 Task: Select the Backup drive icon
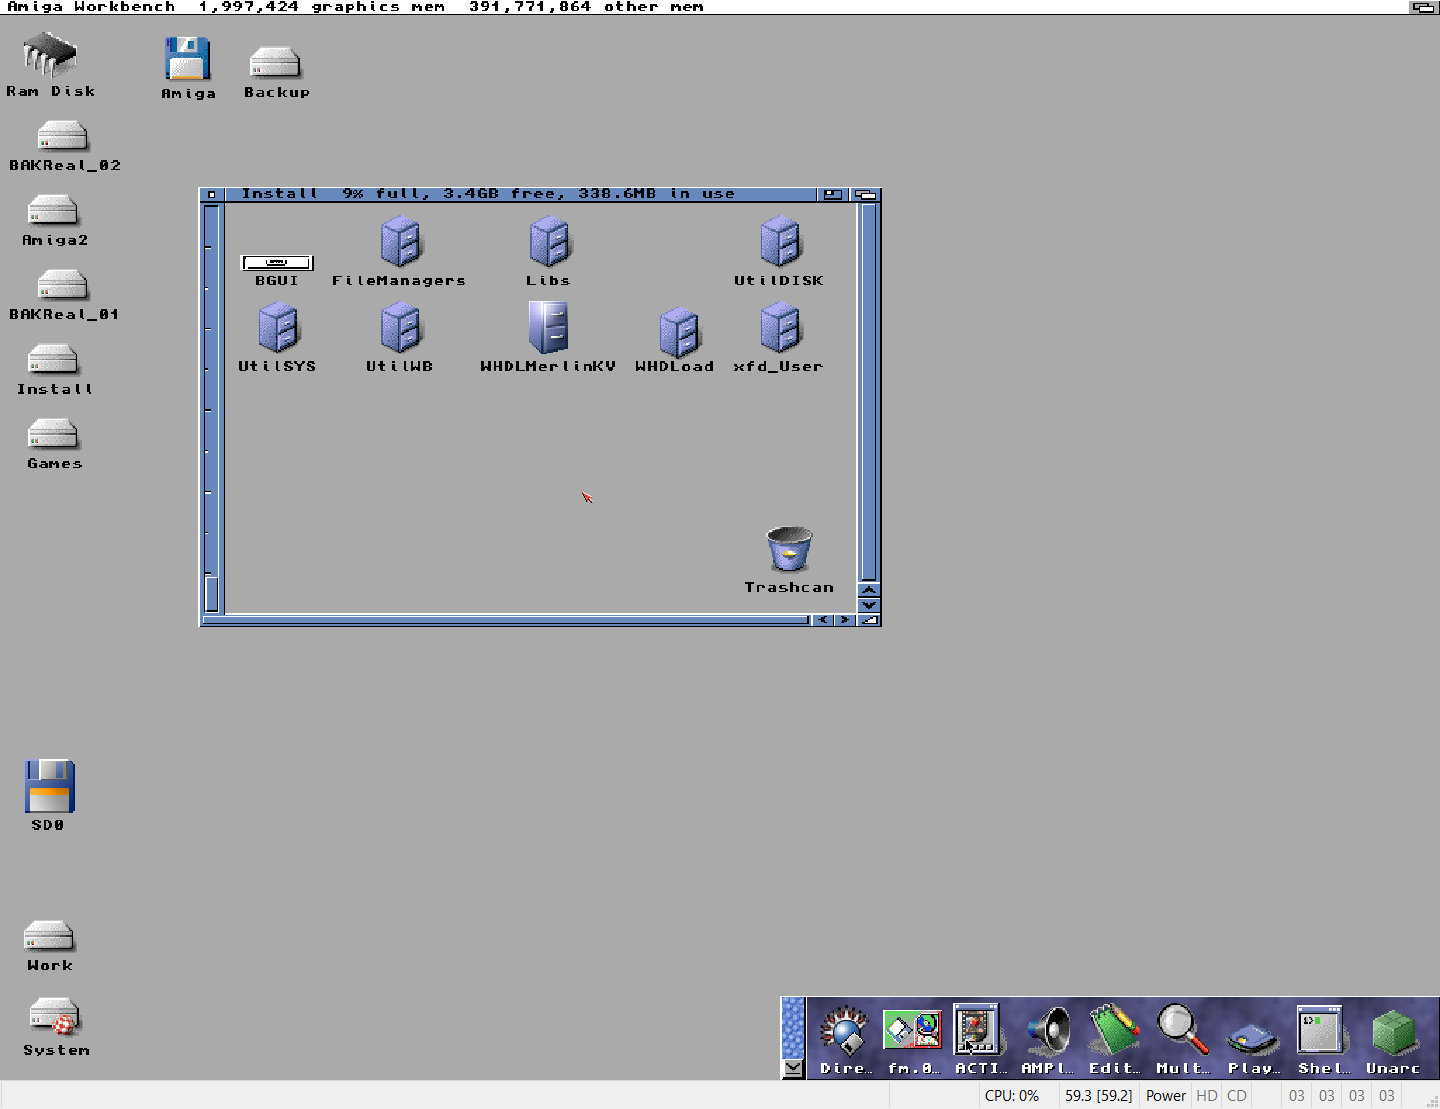point(275,62)
